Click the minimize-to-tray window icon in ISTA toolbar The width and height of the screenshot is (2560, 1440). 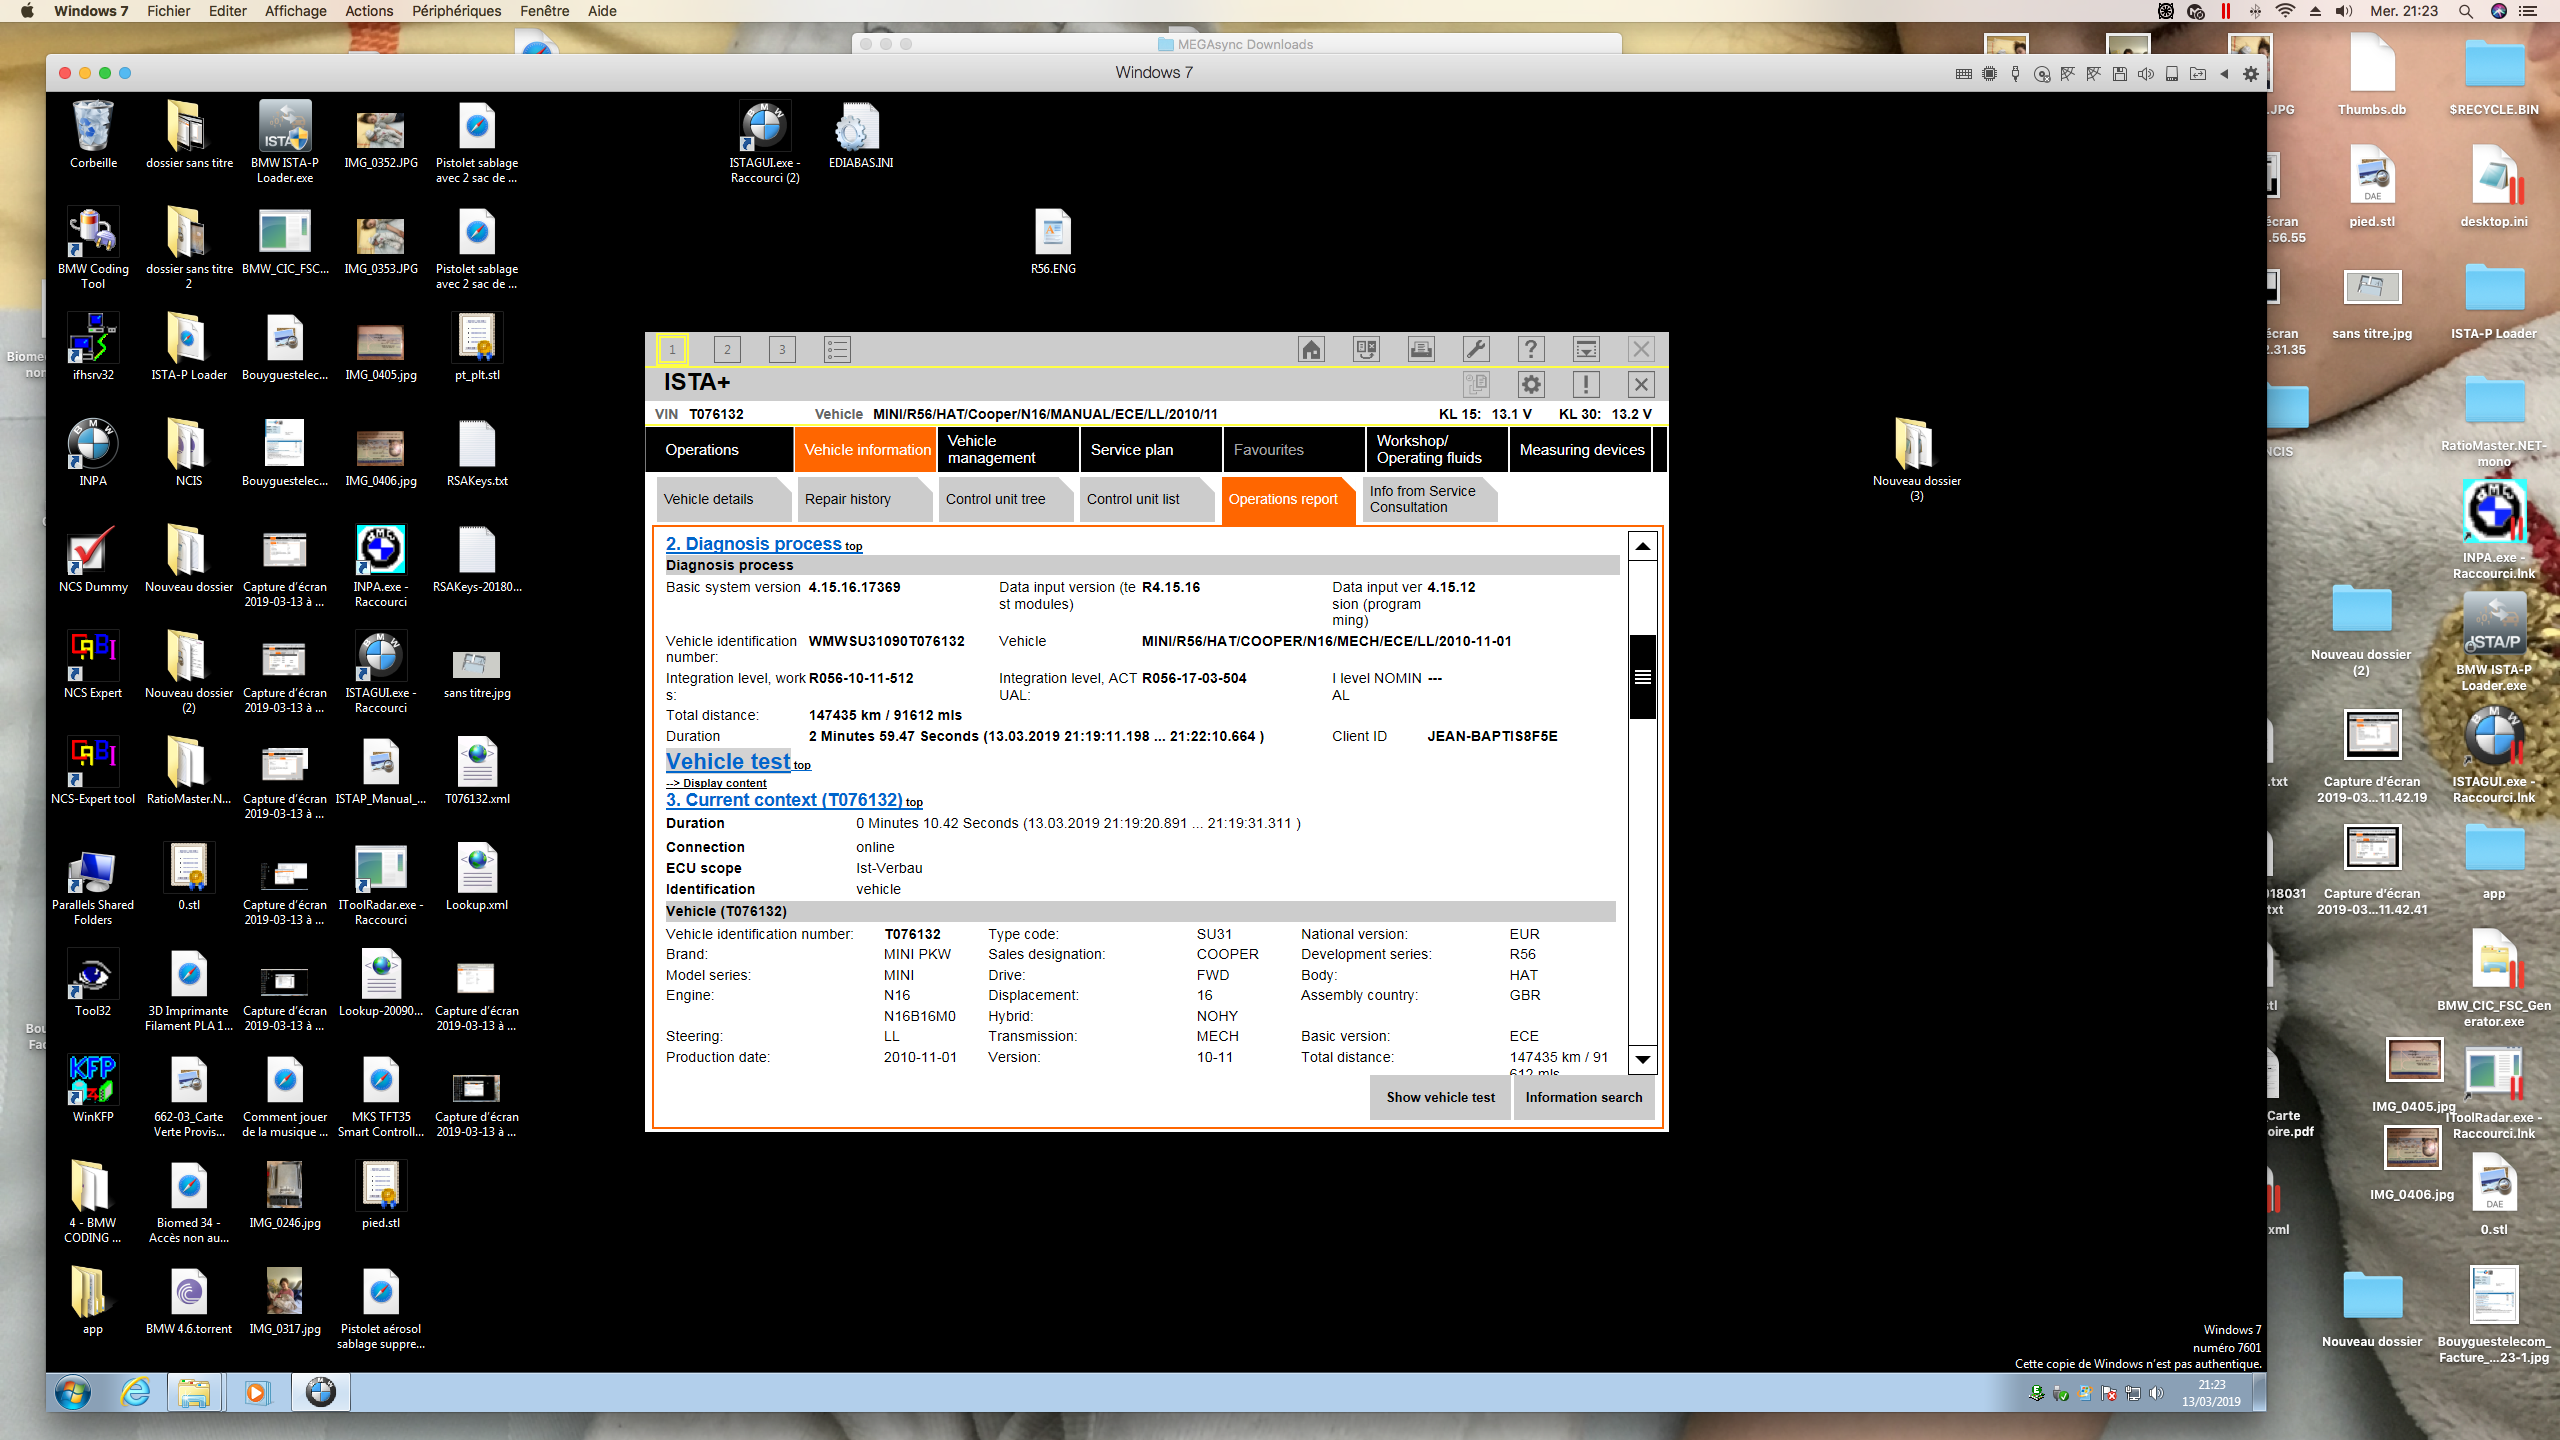1586,349
